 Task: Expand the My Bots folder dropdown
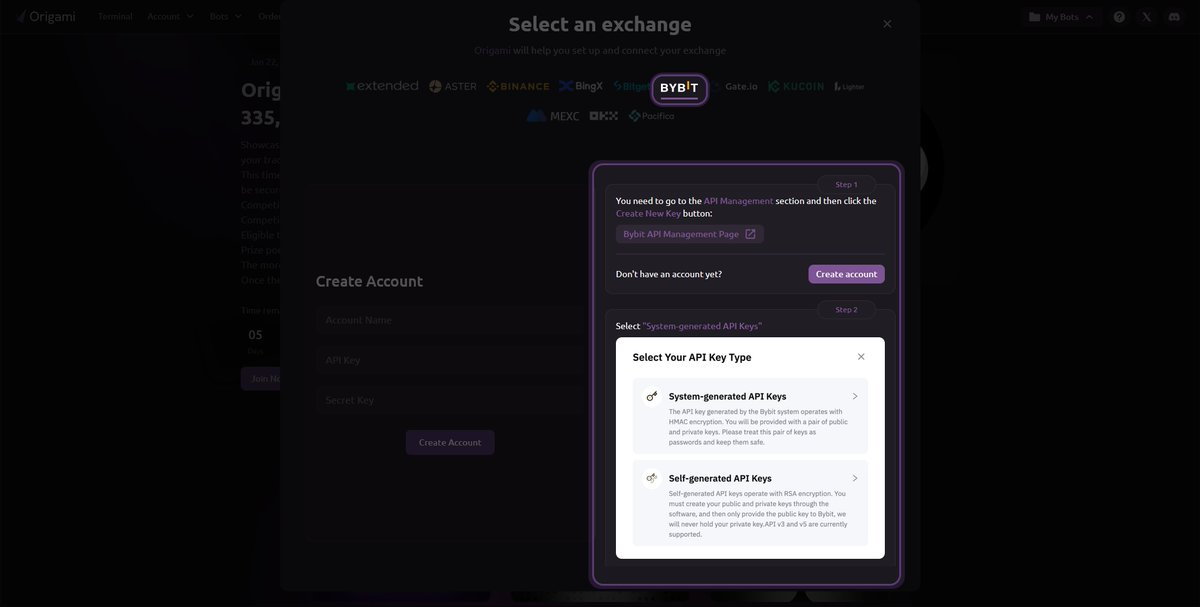pos(1061,17)
